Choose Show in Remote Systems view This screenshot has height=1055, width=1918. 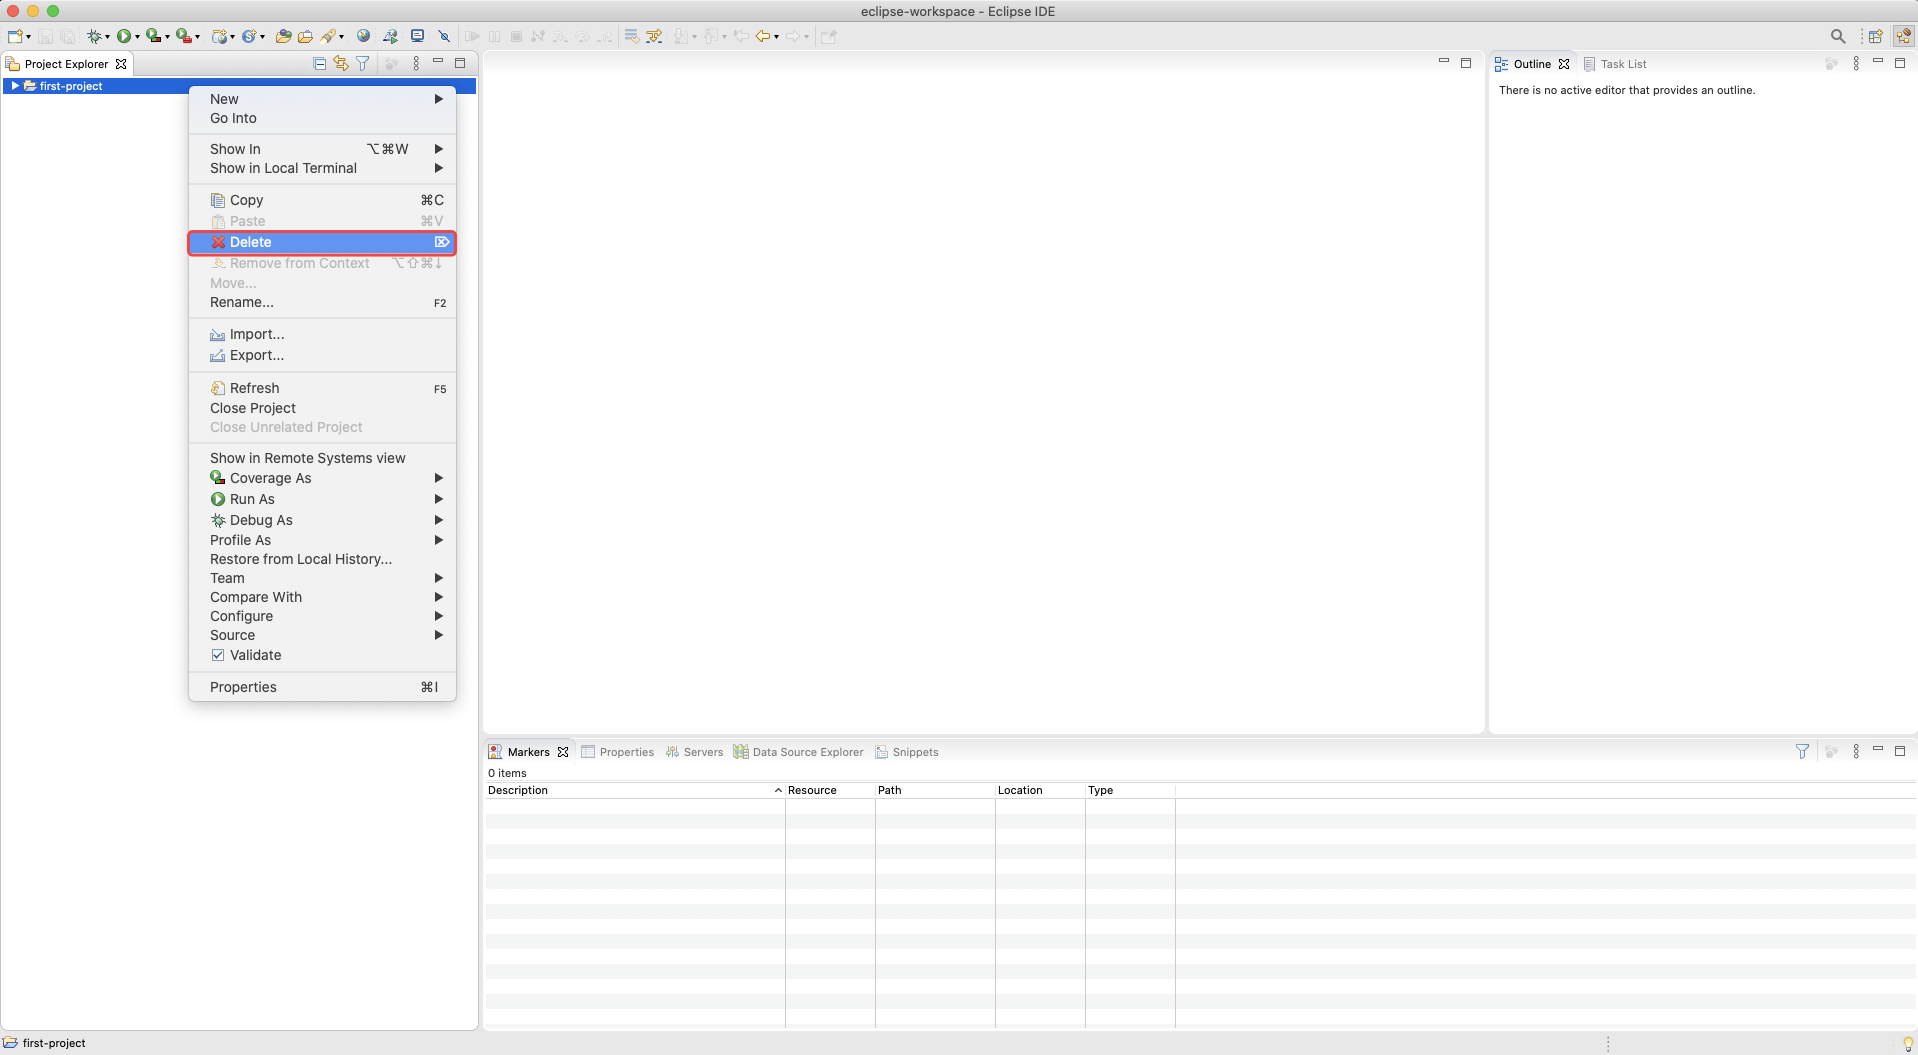[x=322, y=458]
